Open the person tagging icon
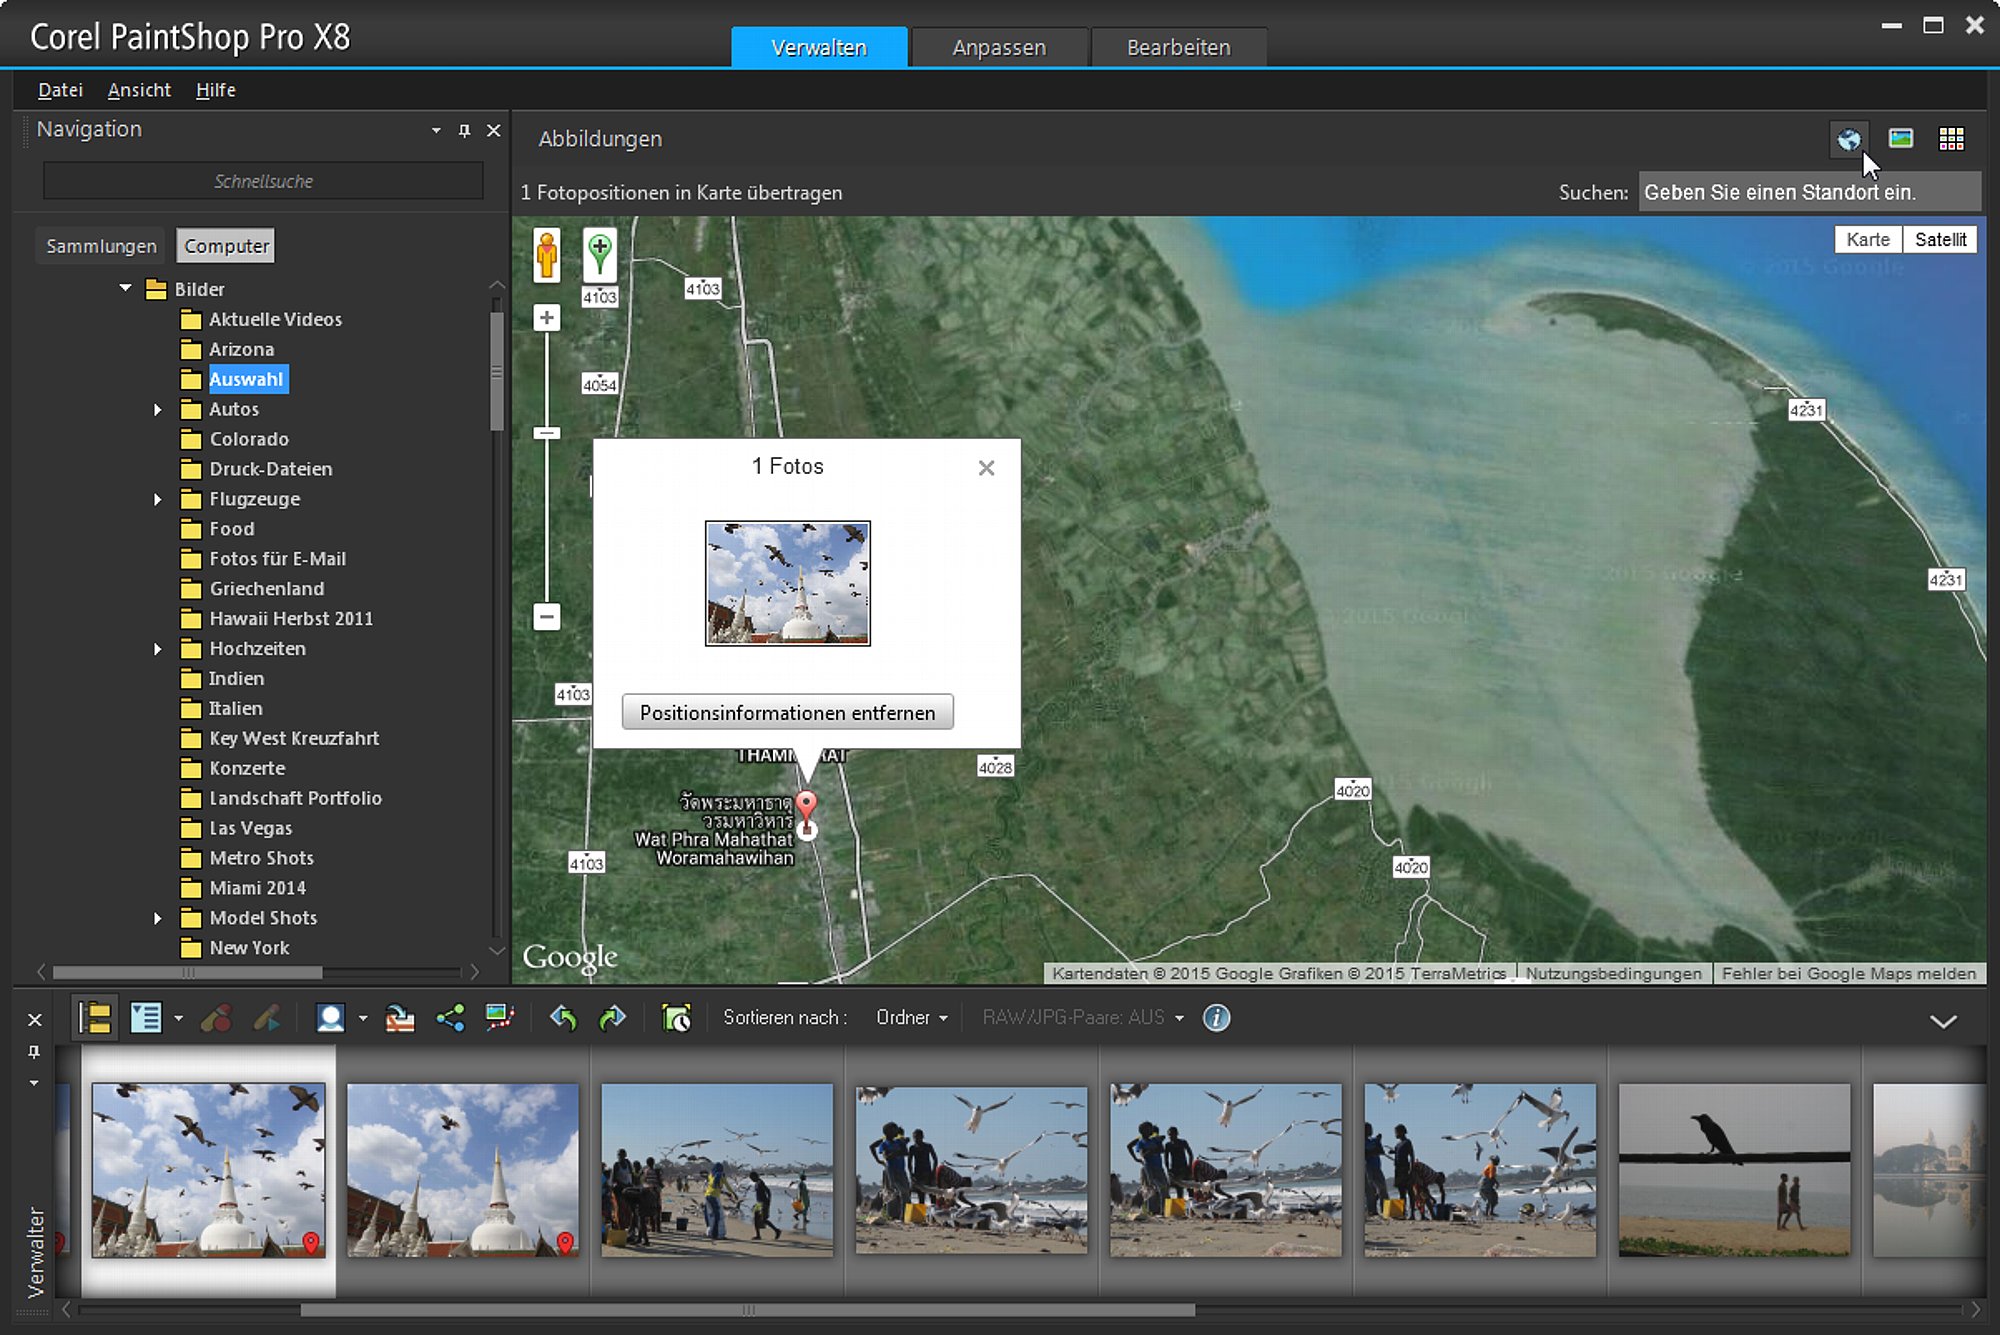 tap(330, 1018)
